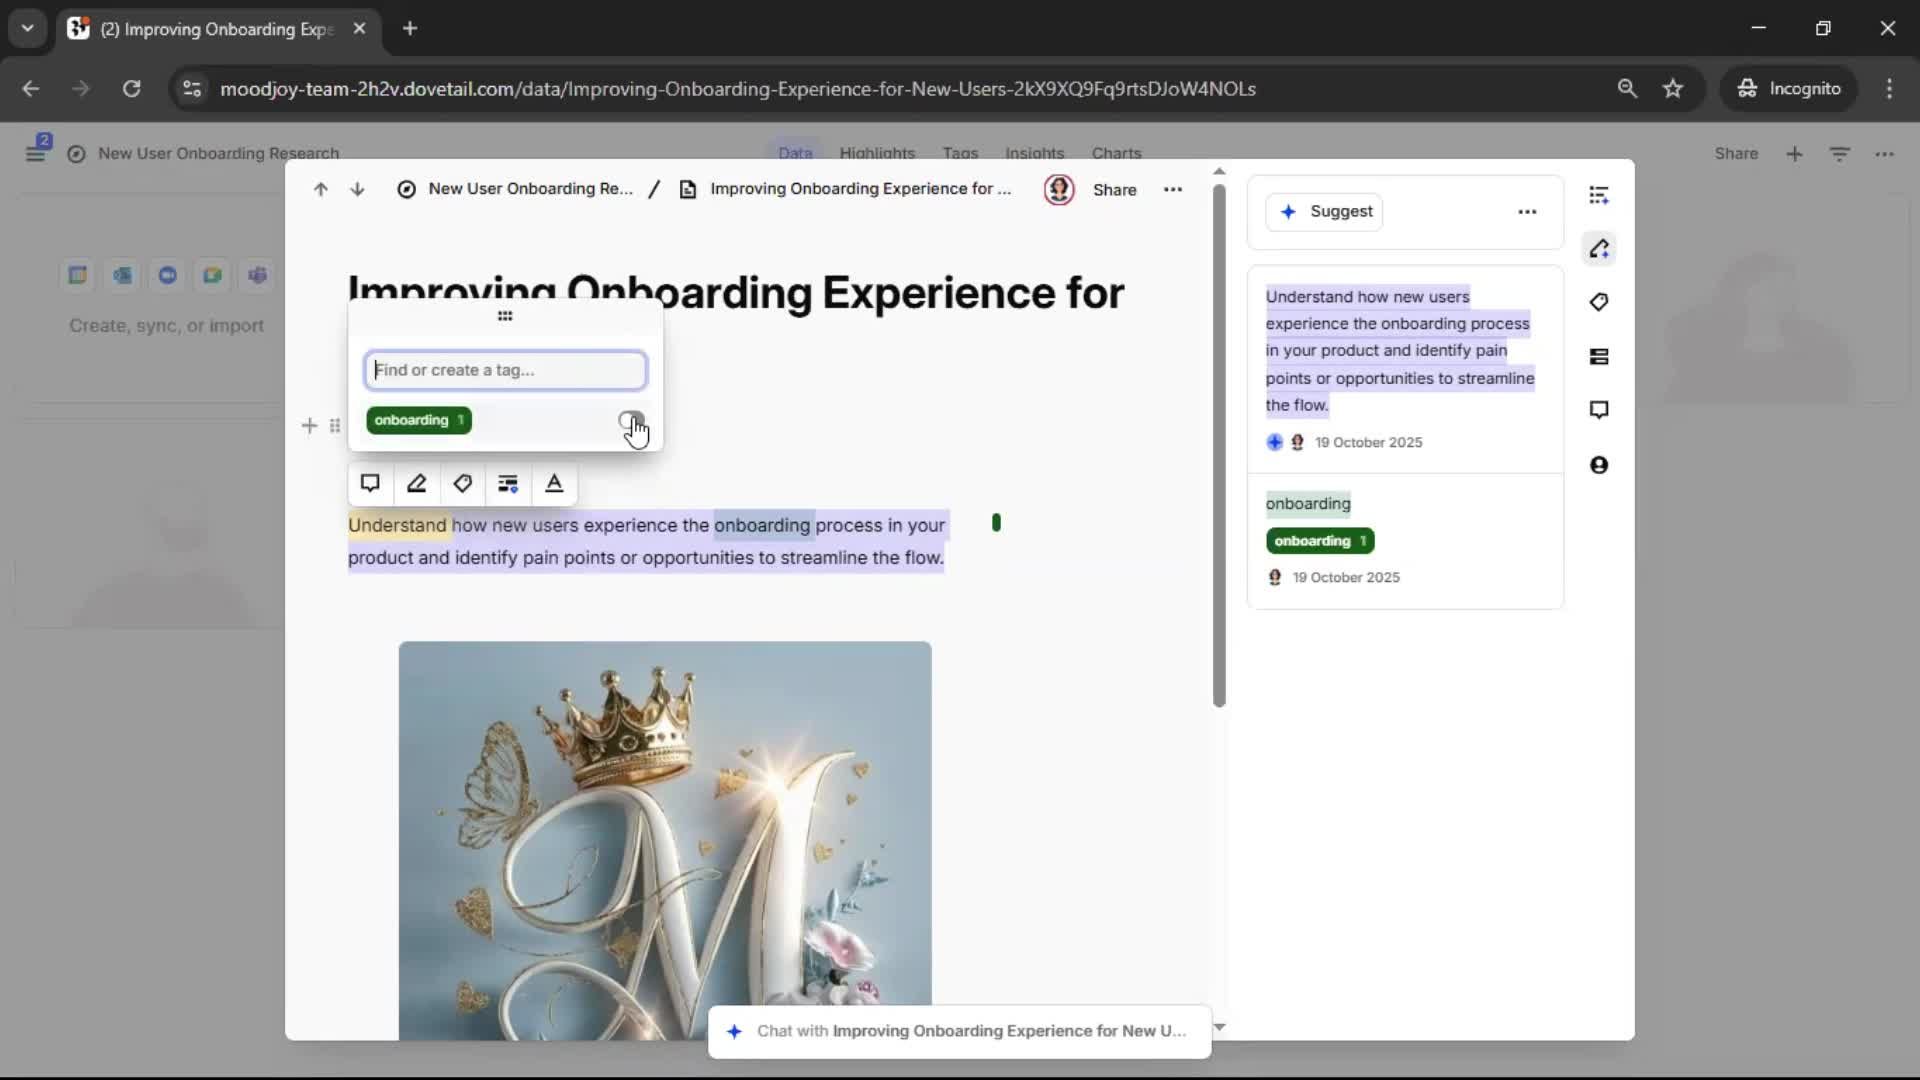The width and height of the screenshot is (1920, 1080).
Task: Focus the Find or create a tag field
Action: (x=505, y=370)
